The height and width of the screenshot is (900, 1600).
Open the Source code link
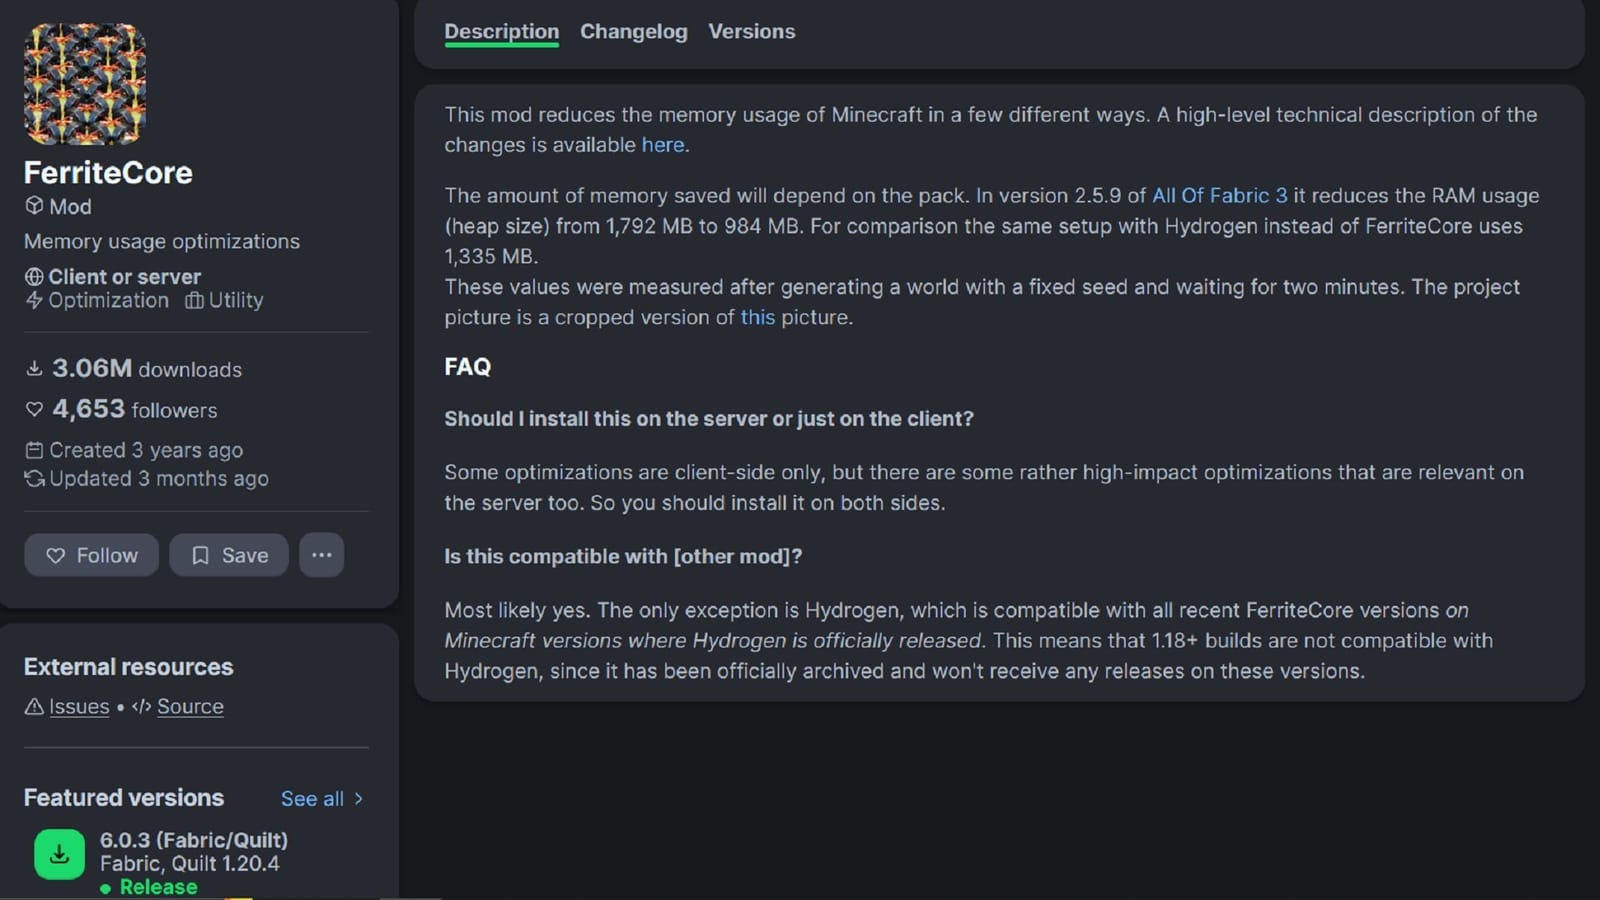(189, 706)
